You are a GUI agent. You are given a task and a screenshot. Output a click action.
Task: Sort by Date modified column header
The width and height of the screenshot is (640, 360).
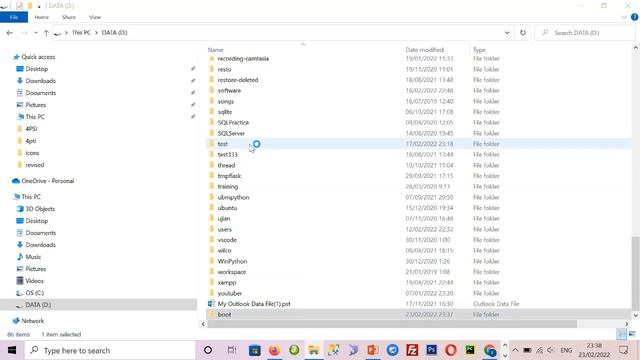pyautogui.click(x=424, y=50)
